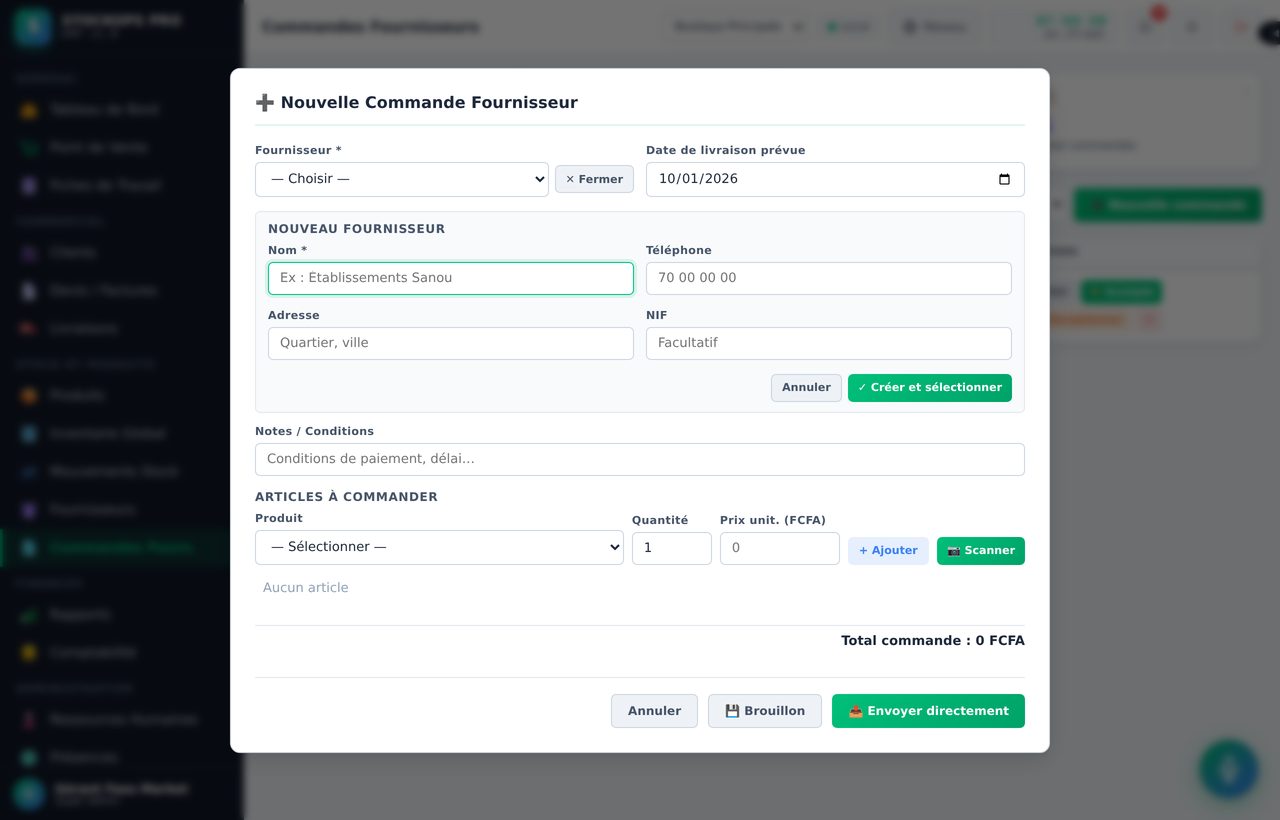The image size is (1280, 820).
Task: Click Envoyer directement to send order
Action: (x=928, y=711)
